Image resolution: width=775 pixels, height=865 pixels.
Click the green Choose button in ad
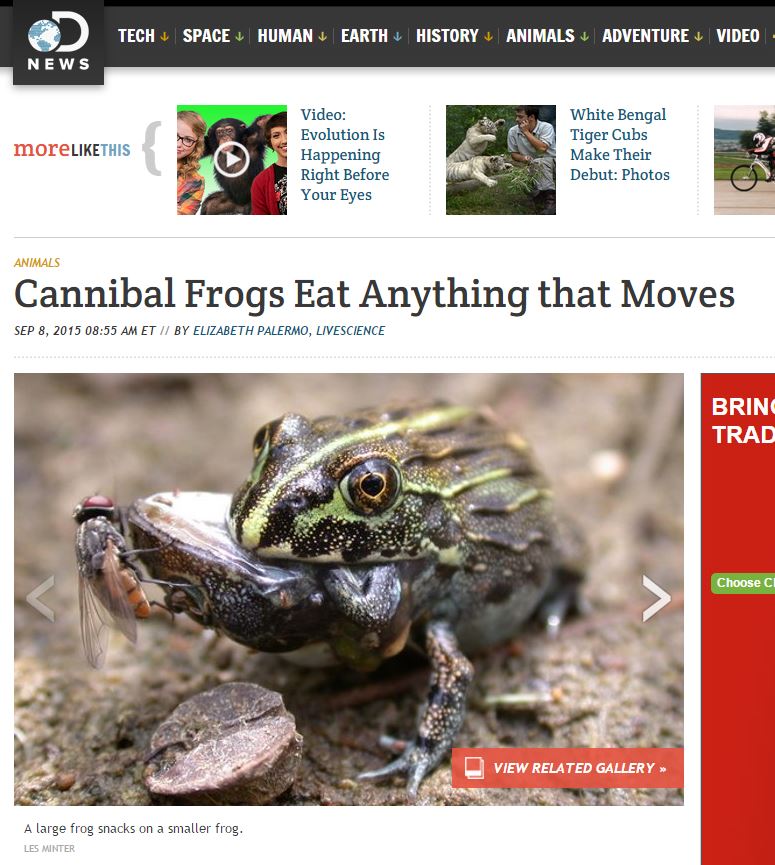click(743, 583)
